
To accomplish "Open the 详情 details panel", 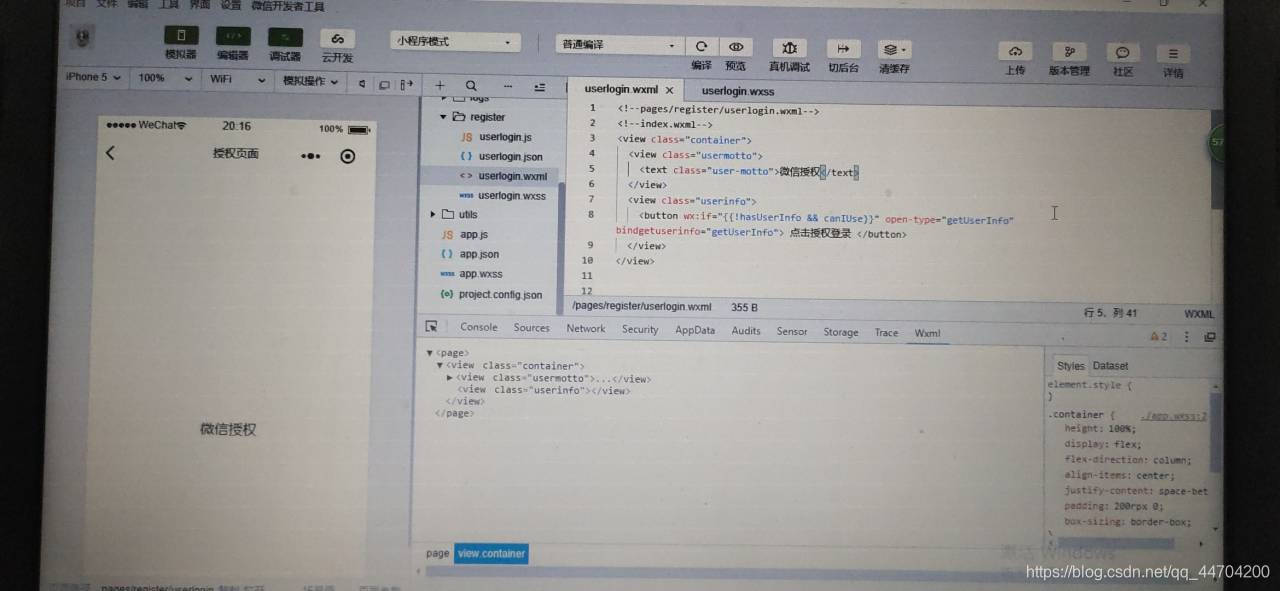I will [x=1173, y=54].
